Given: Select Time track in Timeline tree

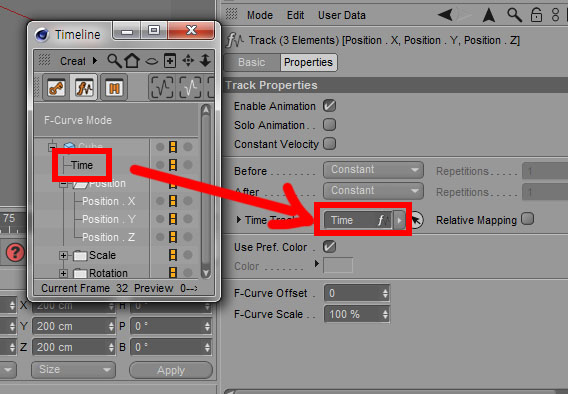Looking at the screenshot, I should coord(82,165).
